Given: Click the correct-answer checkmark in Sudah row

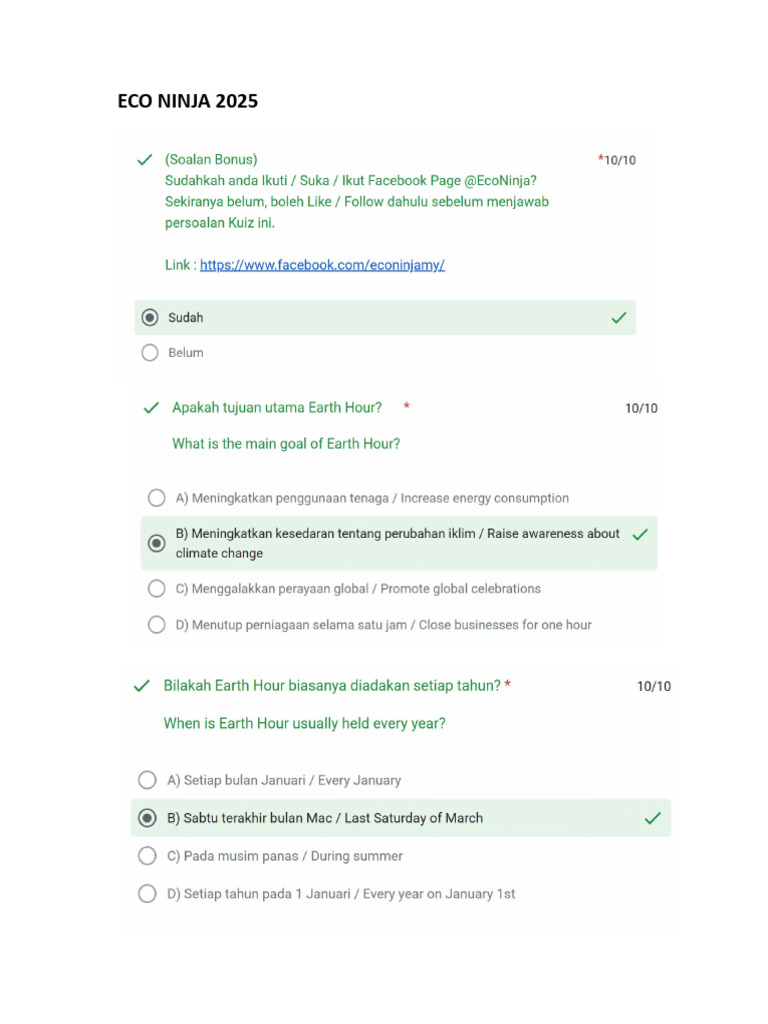Looking at the screenshot, I should pyautogui.click(x=618, y=318).
